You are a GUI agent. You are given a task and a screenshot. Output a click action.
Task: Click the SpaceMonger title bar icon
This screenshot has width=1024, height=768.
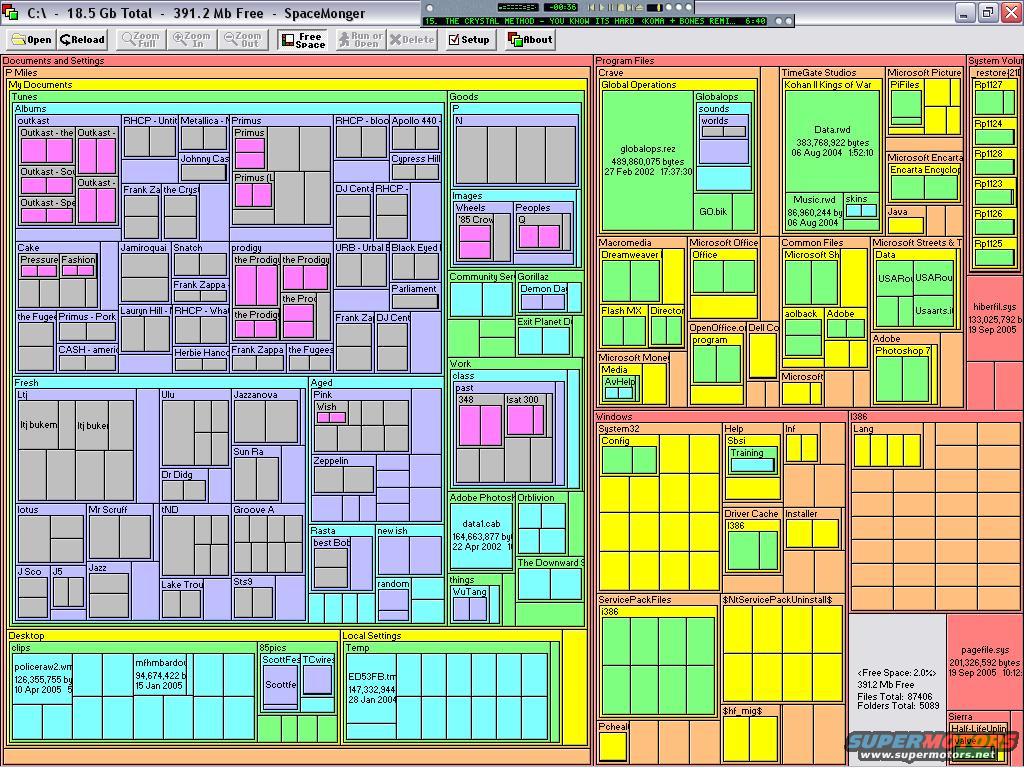(12, 13)
